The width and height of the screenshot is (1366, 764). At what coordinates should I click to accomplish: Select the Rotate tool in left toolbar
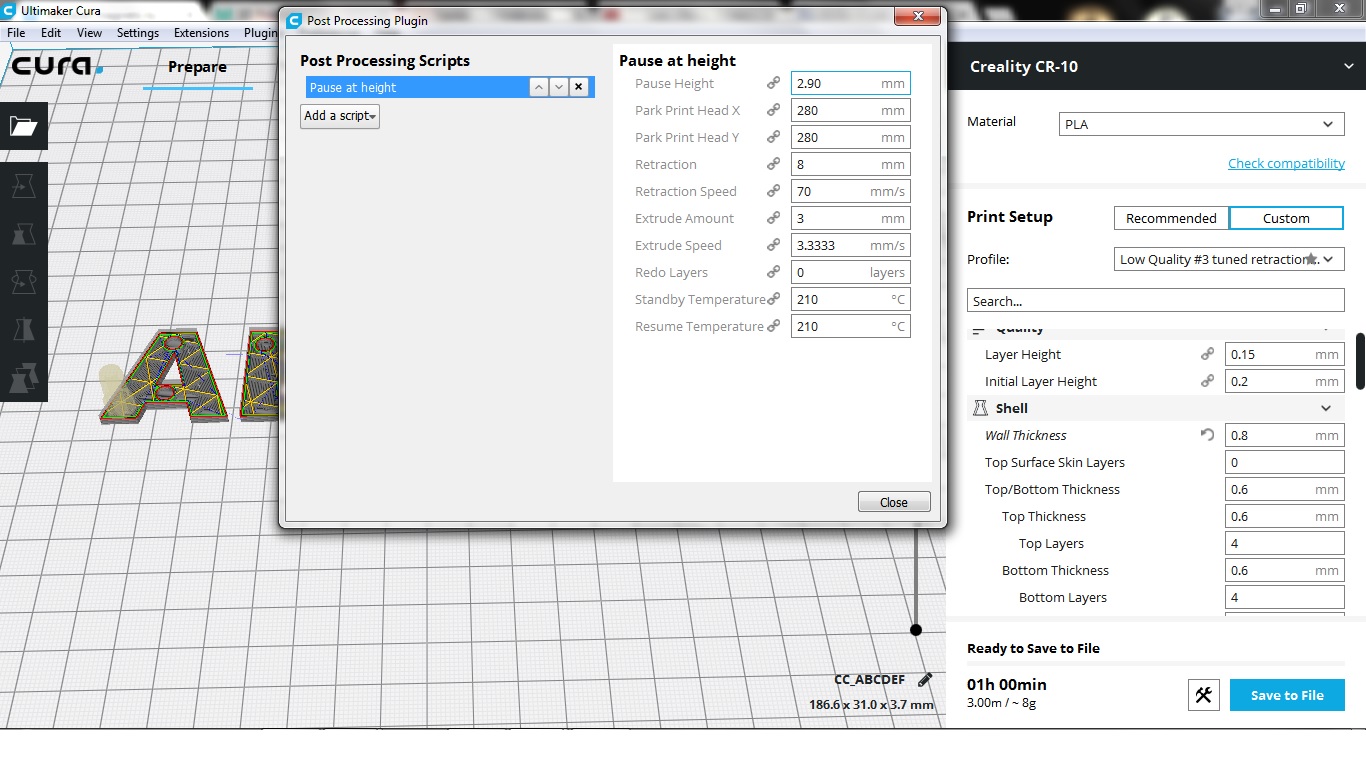coord(23,282)
